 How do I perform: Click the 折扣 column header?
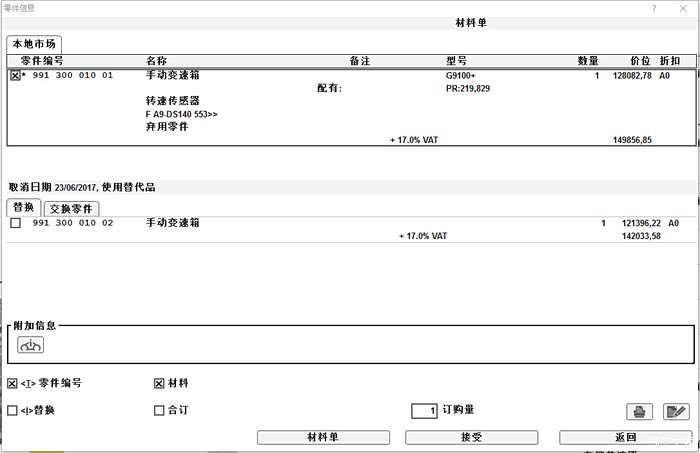pyautogui.click(x=670, y=61)
